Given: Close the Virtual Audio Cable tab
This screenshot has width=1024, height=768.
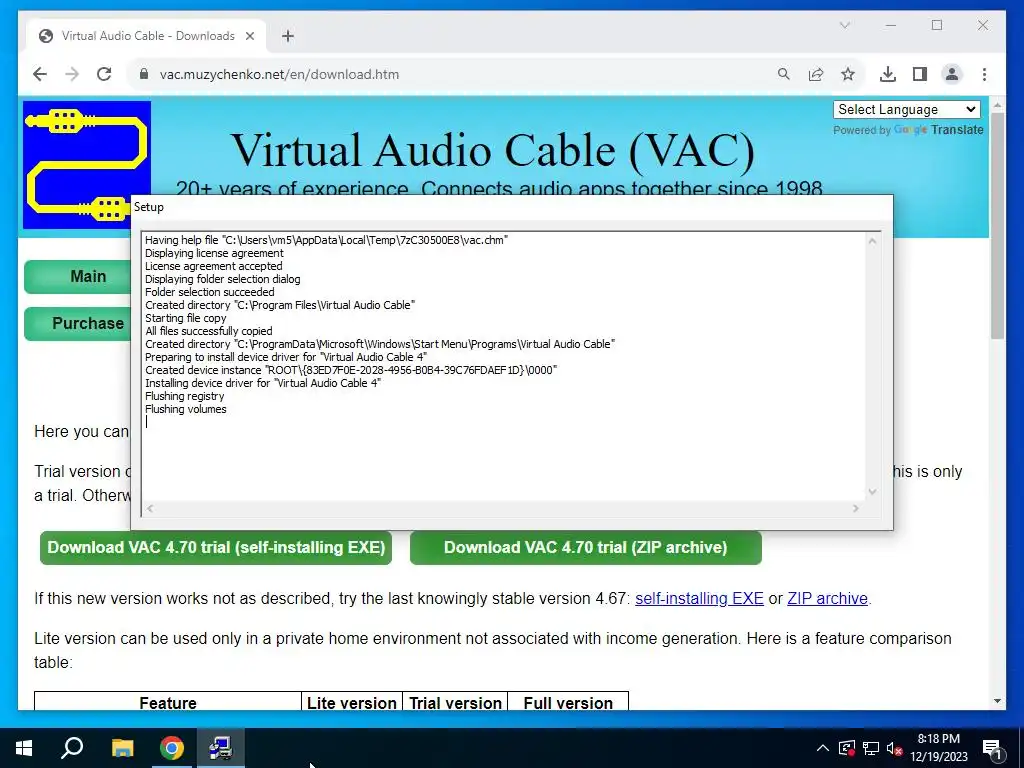Looking at the screenshot, I should [x=249, y=37].
